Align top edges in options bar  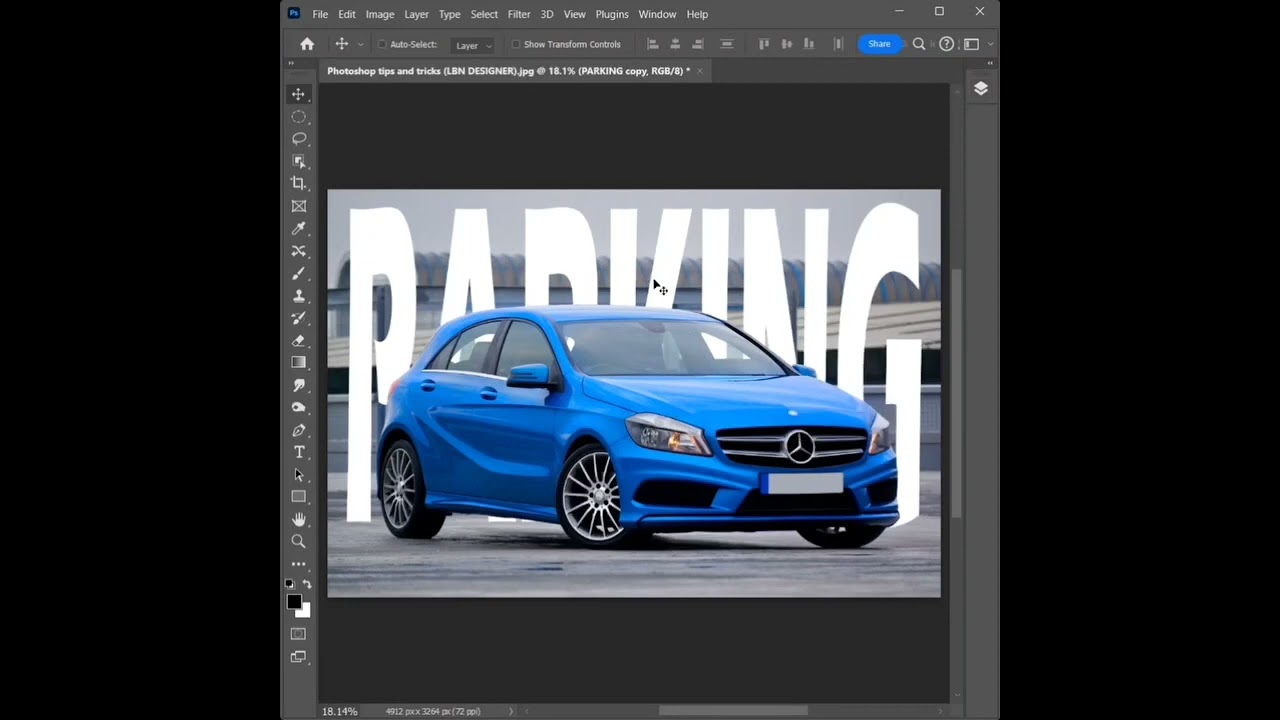coord(764,44)
